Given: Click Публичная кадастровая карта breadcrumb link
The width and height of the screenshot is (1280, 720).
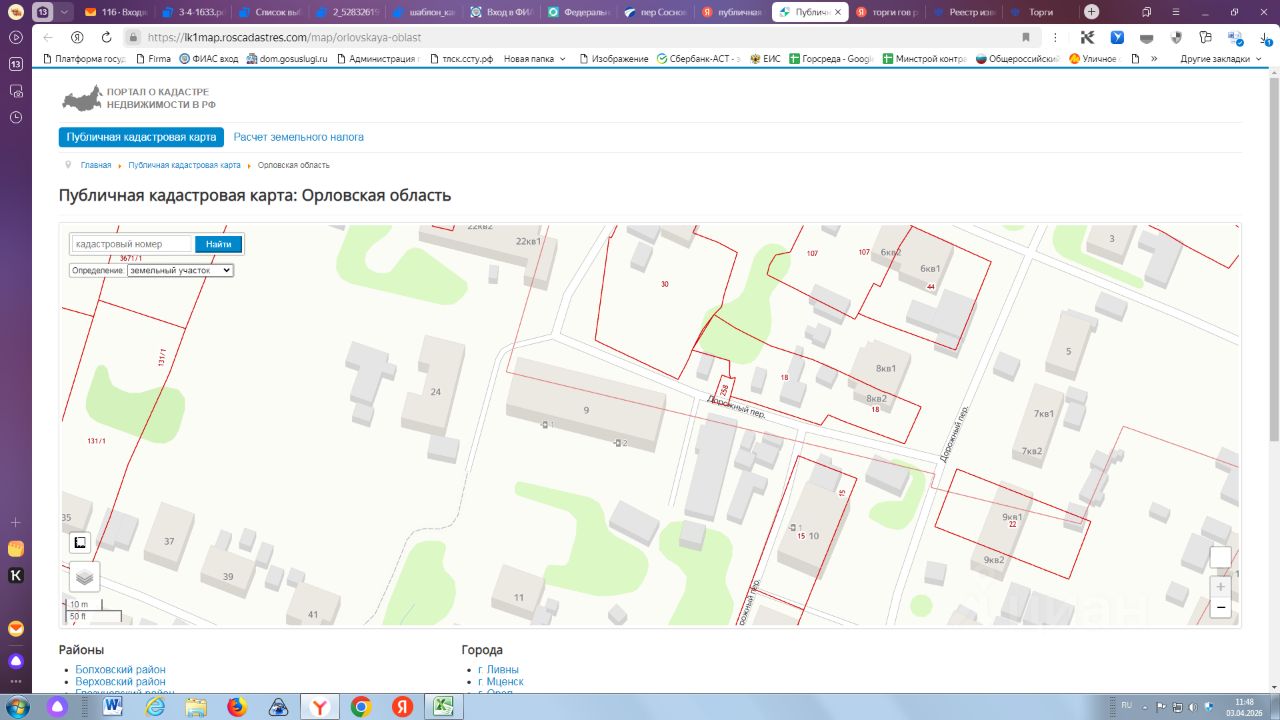Looking at the screenshot, I should 184,165.
